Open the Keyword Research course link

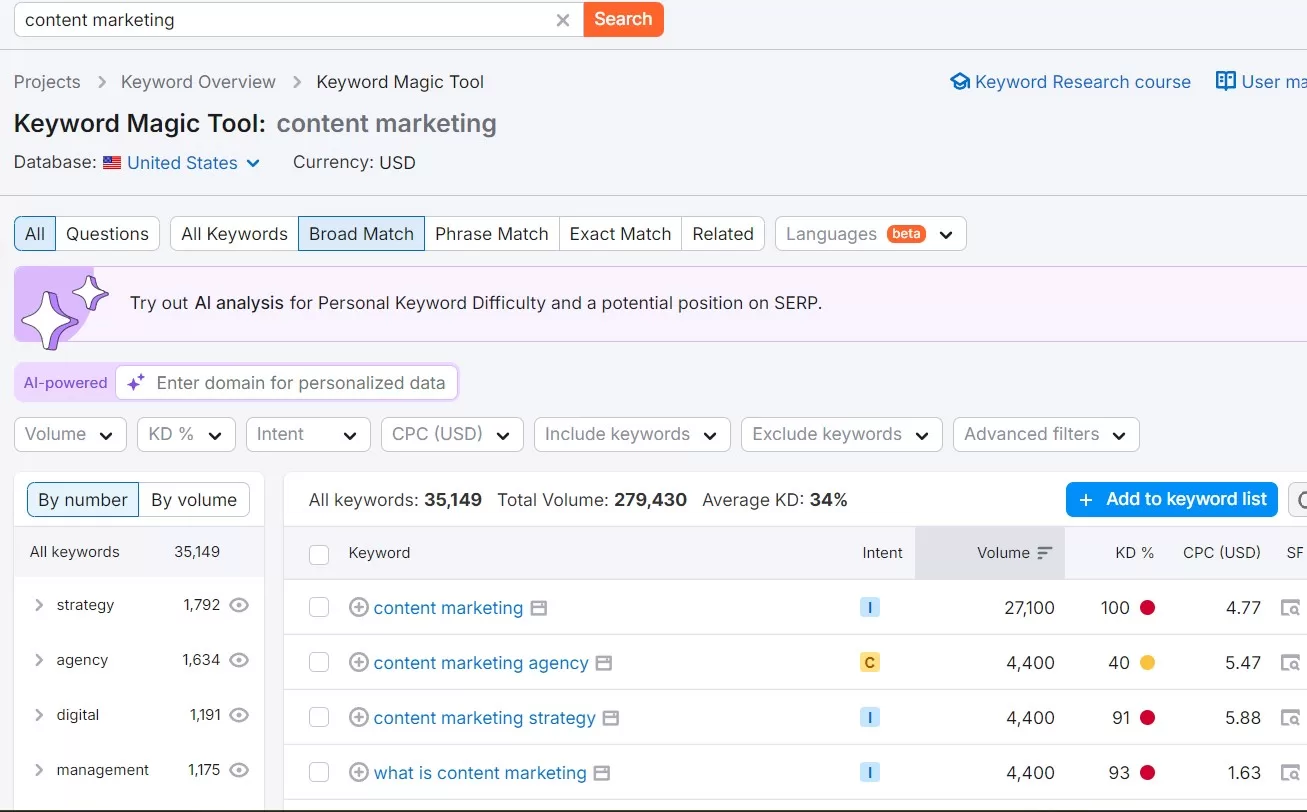1083,82
